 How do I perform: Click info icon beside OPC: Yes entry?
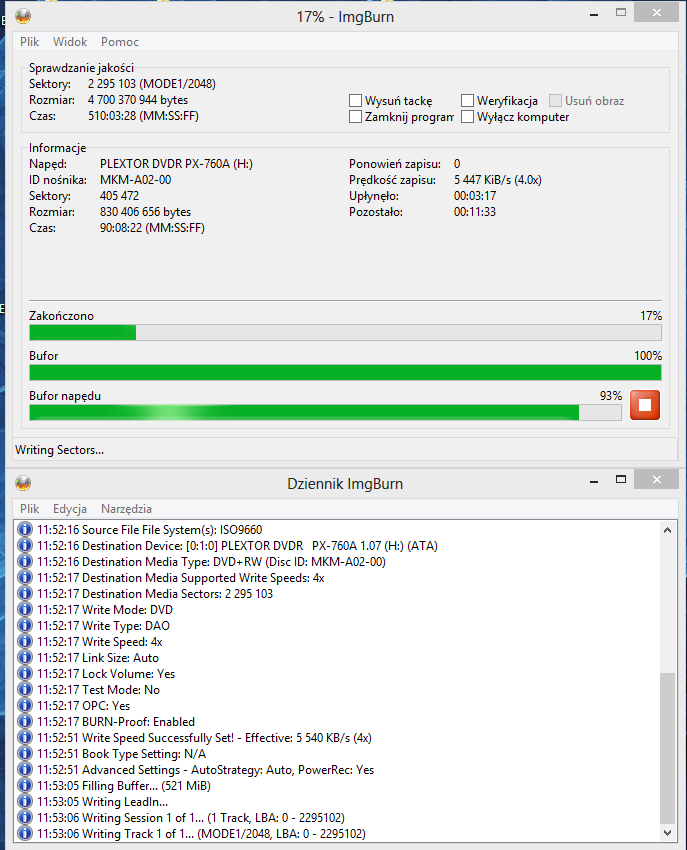coord(24,705)
